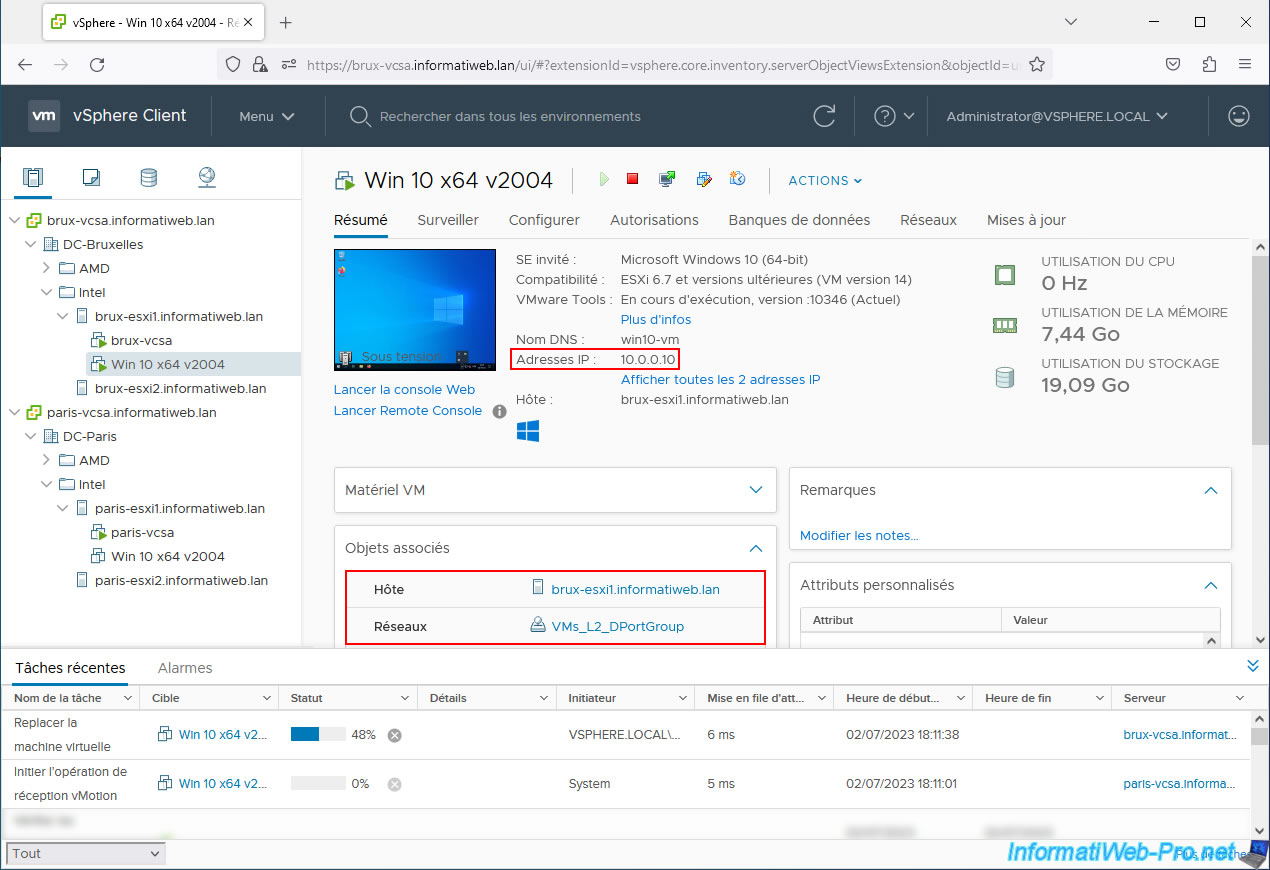This screenshot has width=1270, height=870.
Task: Open the Configurer tab
Action: click(544, 220)
